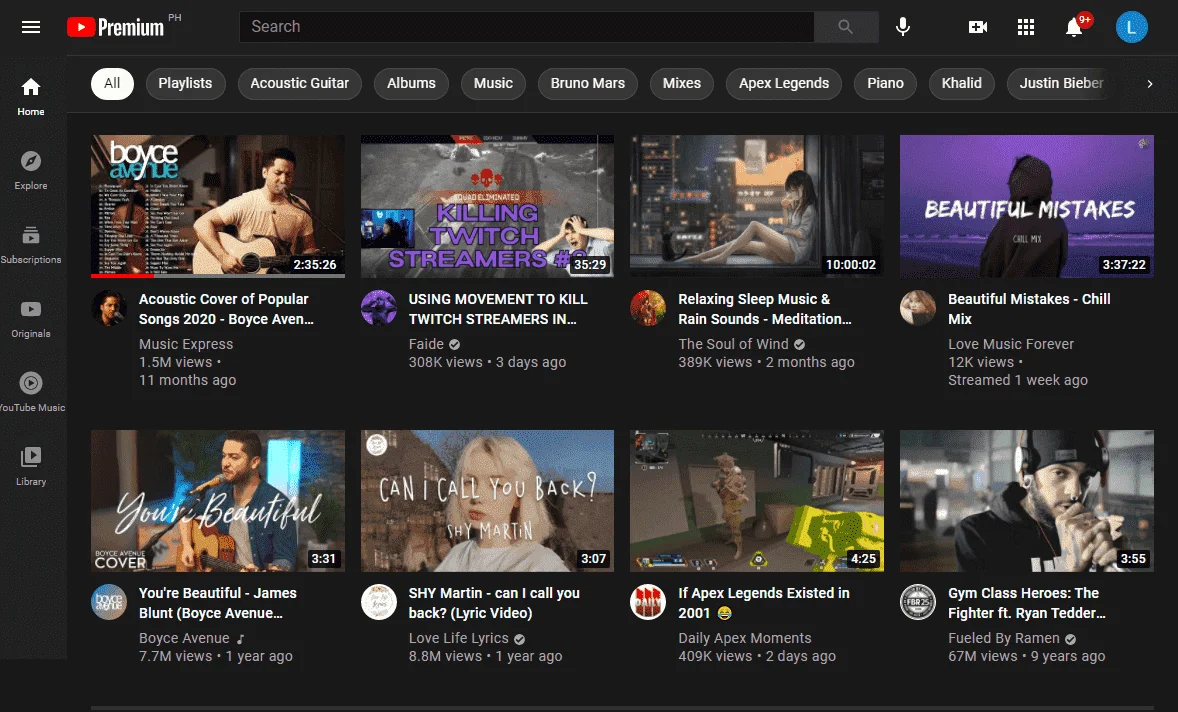The width and height of the screenshot is (1178, 712).
Task: Open Fueled By Ramen channel avatar
Action: pos(918,602)
